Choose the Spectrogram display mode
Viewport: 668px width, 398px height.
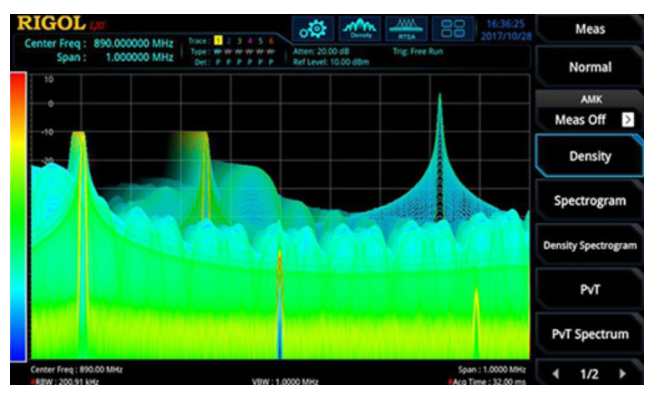(590, 201)
